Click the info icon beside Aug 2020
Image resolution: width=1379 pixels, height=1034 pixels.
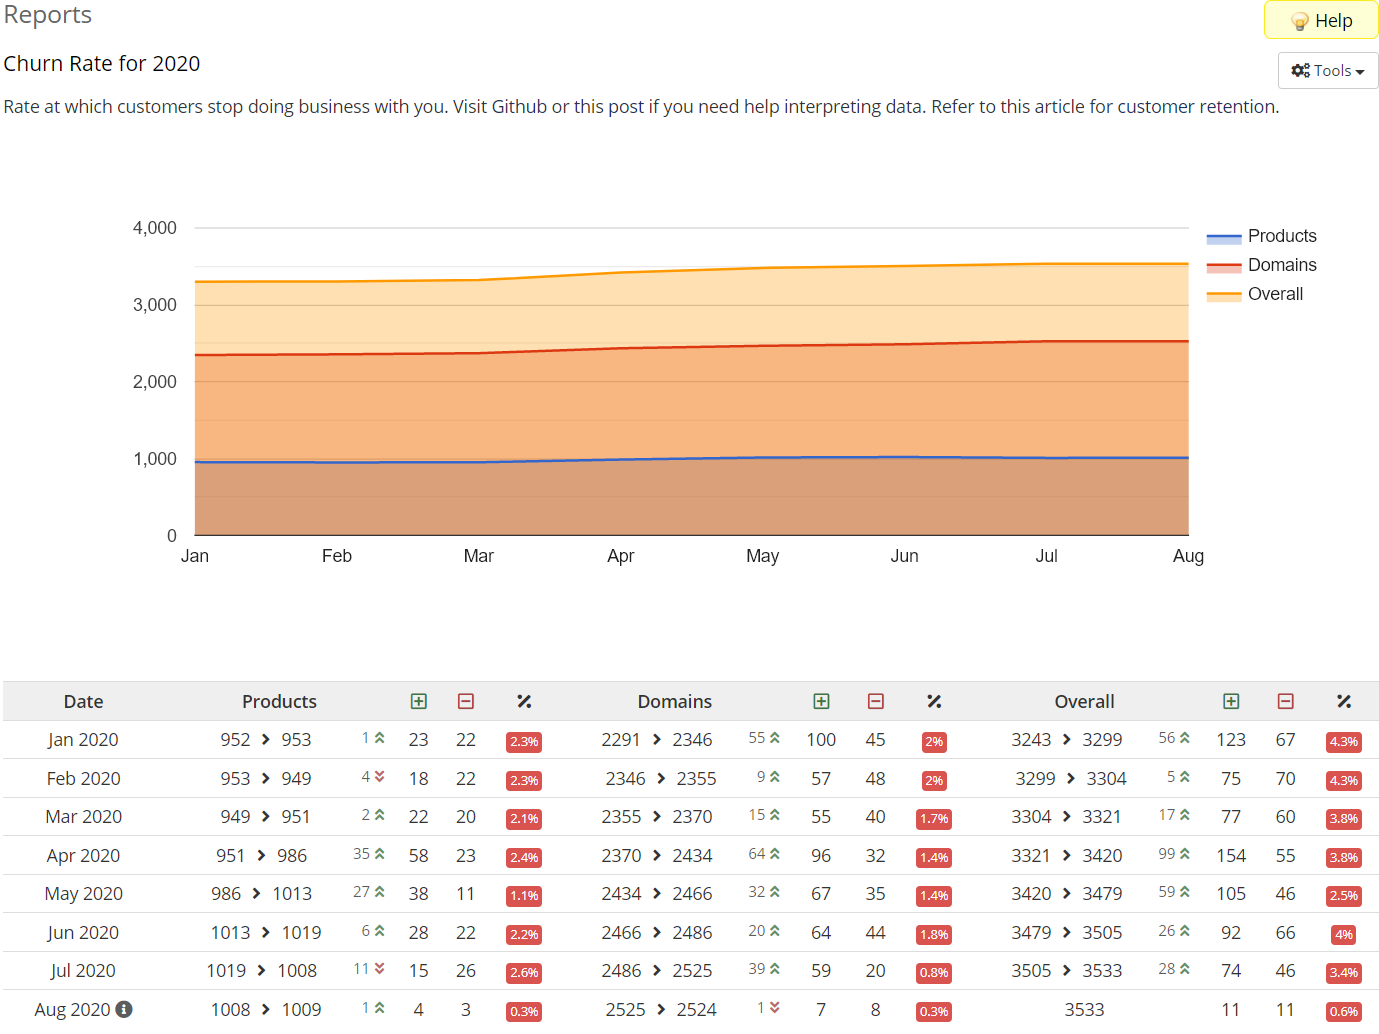[x=124, y=1009]
